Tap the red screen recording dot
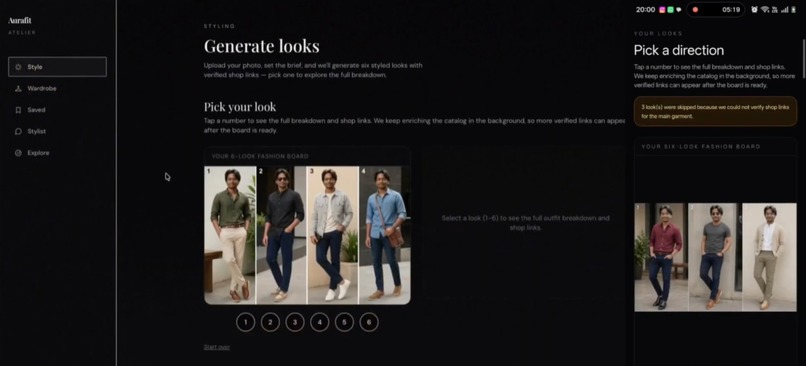This screenshot has height=366, width=806. click(x=695, y=10)
